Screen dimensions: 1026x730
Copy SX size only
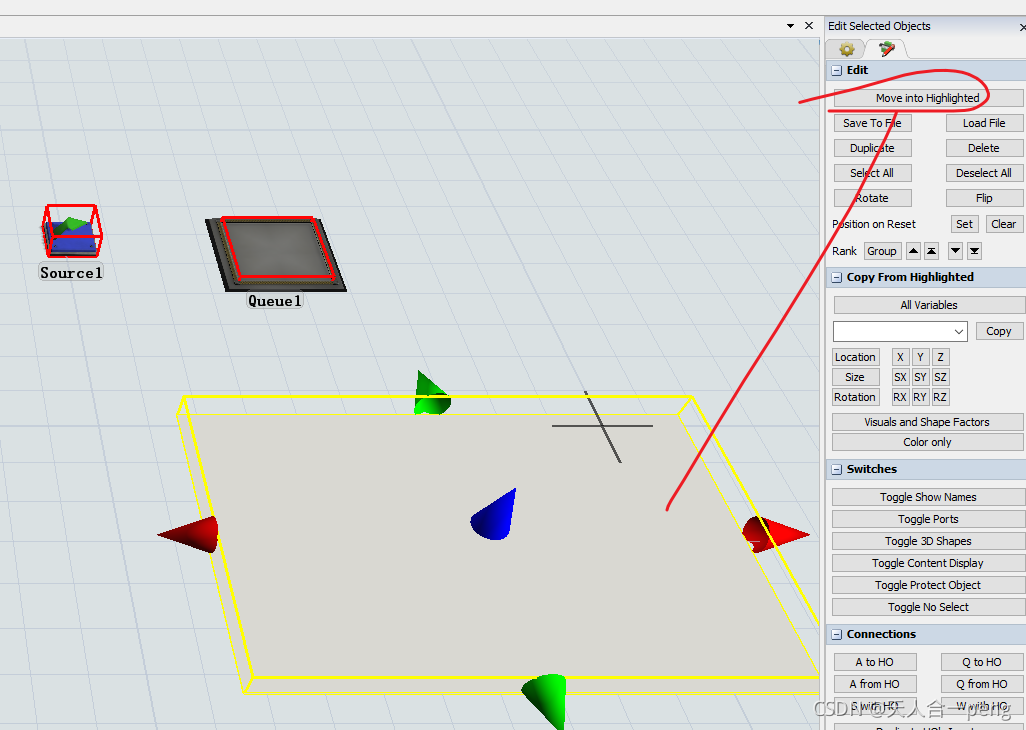[900, 377]
